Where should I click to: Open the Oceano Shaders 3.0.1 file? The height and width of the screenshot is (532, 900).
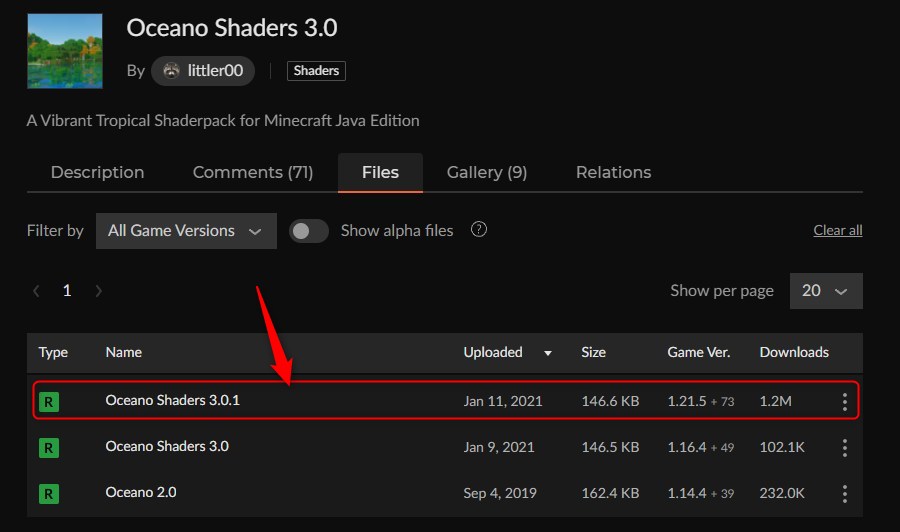172,400
